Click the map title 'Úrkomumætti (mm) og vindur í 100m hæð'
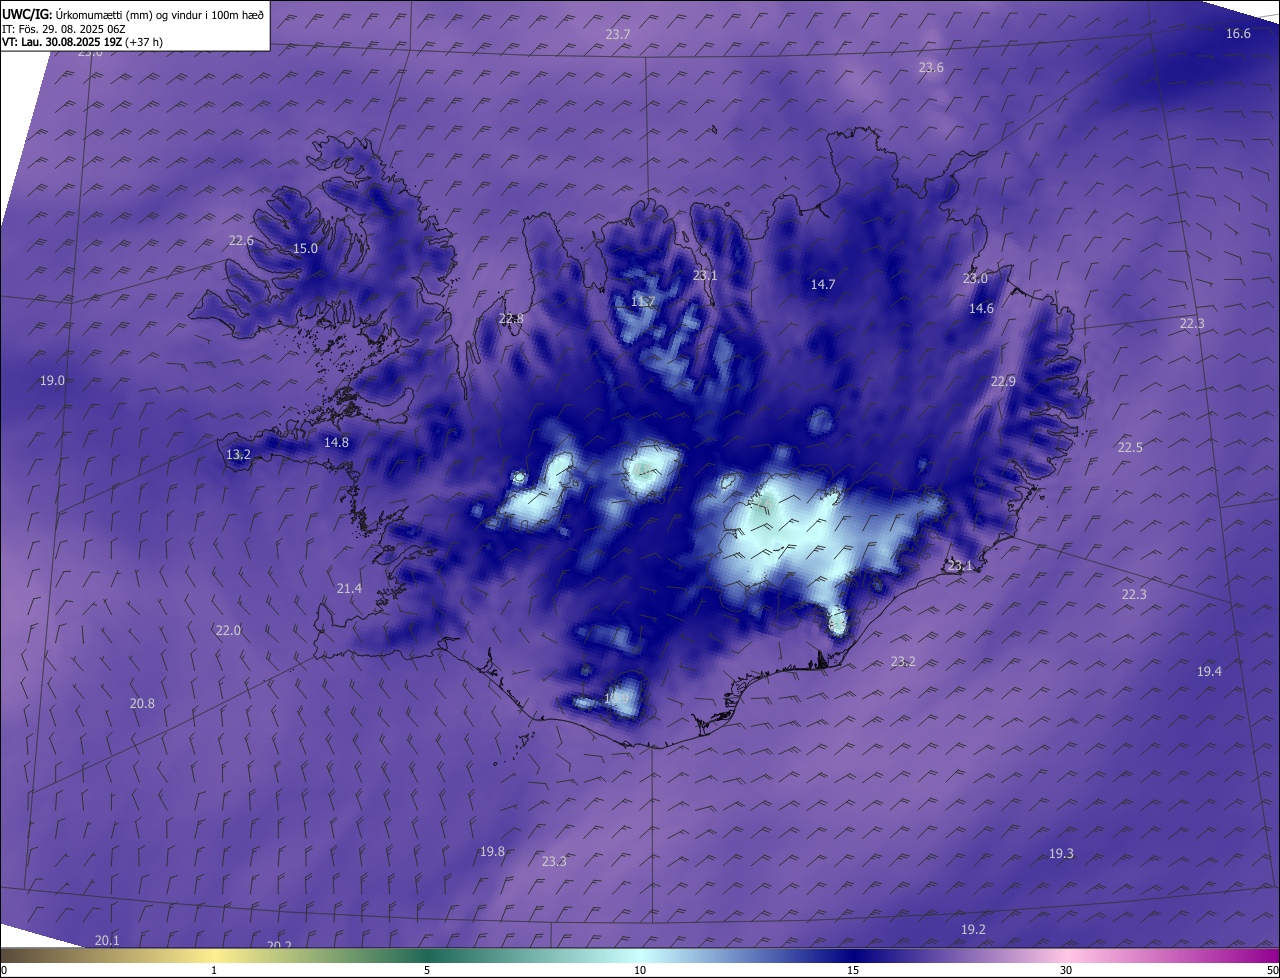The image size is (1280, 978). [160, 15]
